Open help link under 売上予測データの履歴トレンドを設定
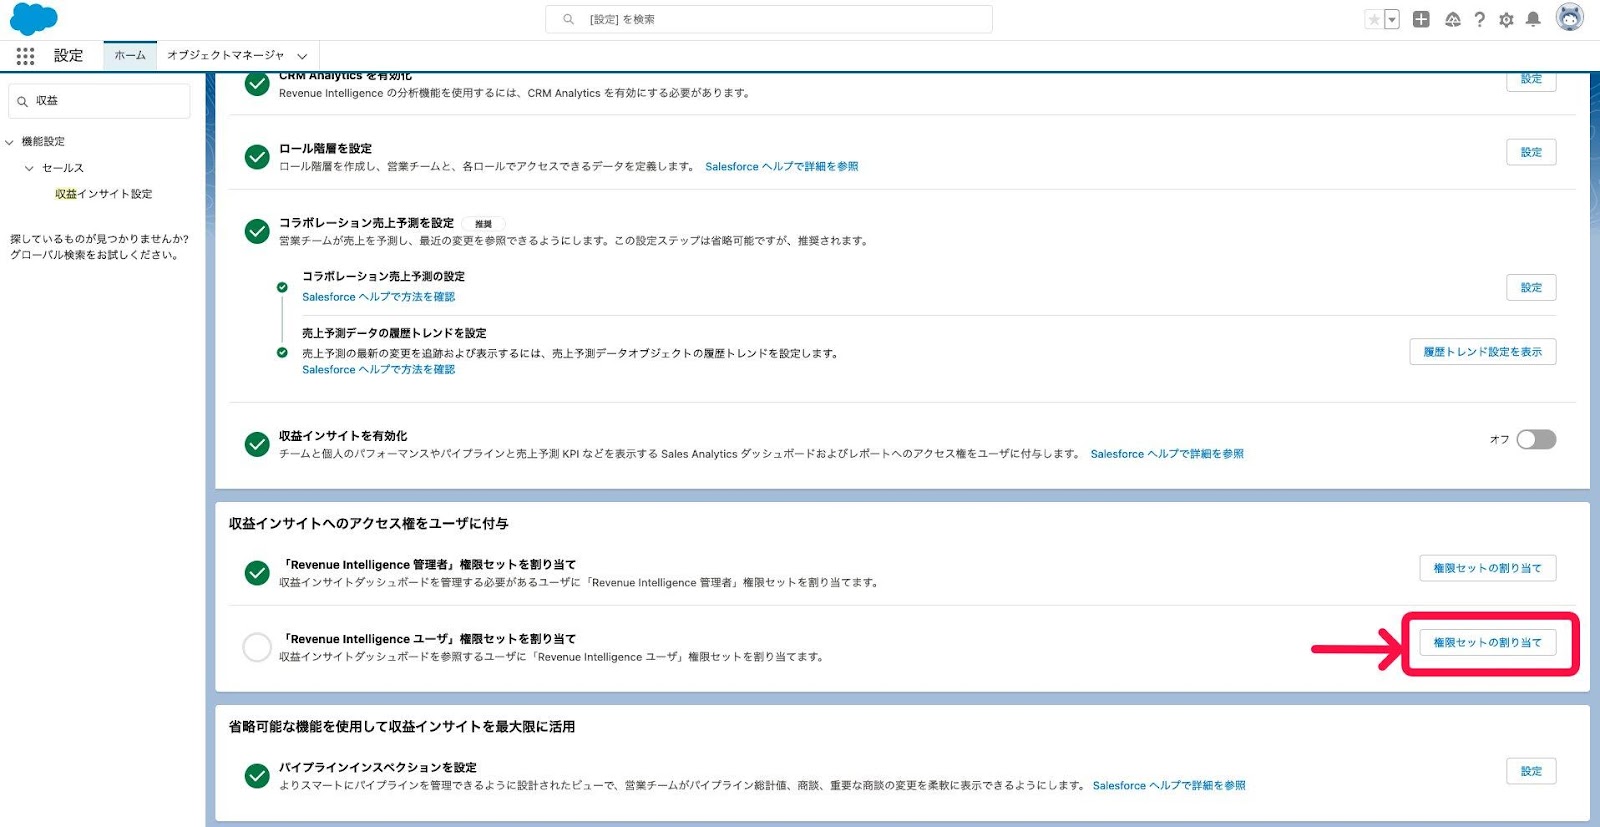1600x827 pixels. tap(379, 370)
